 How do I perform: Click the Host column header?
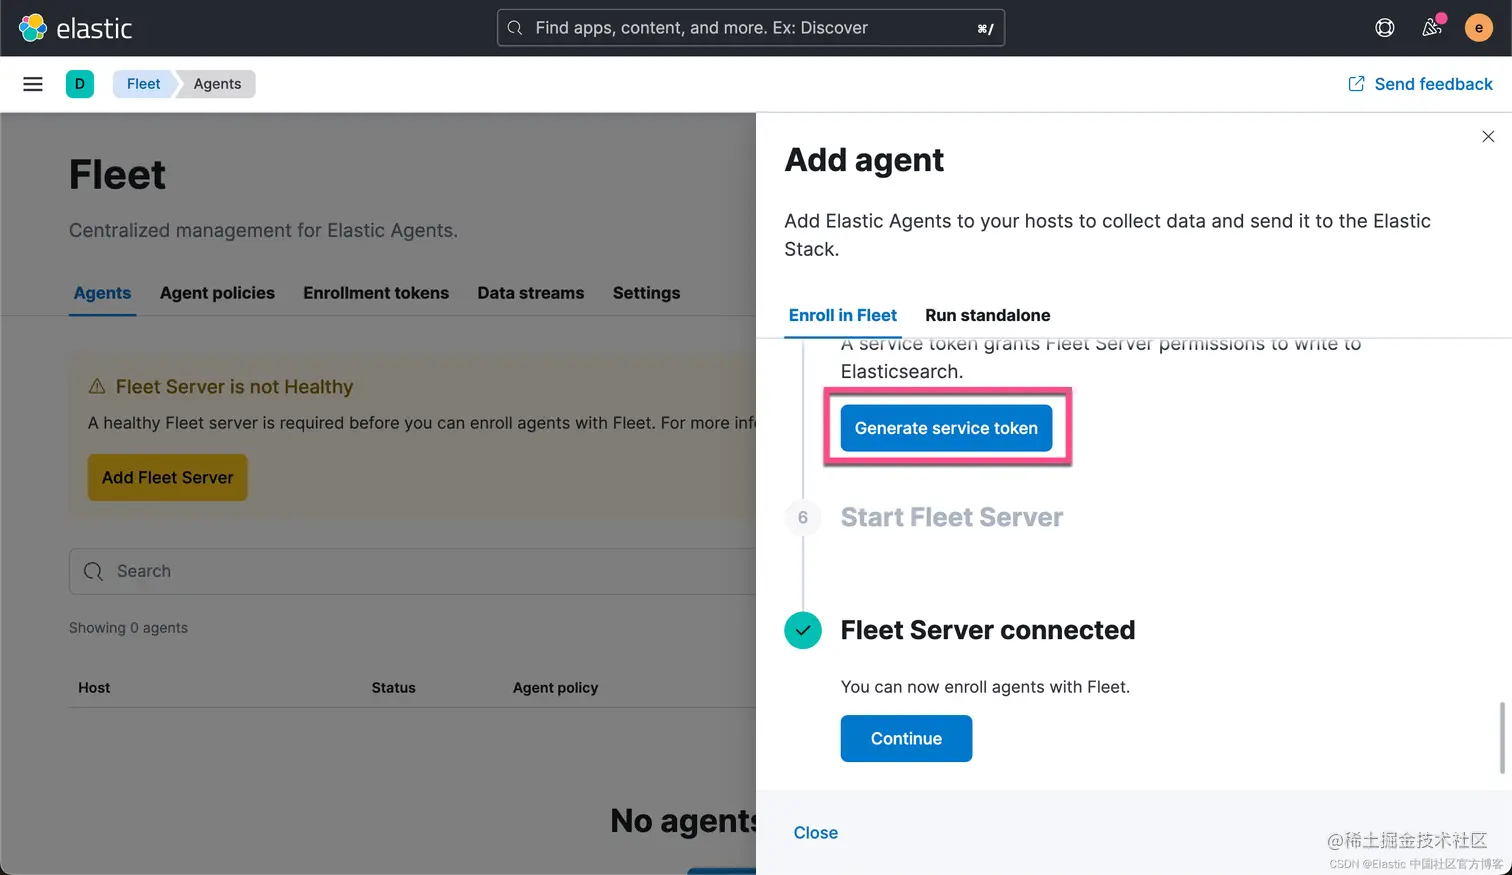tap(94, 688)
